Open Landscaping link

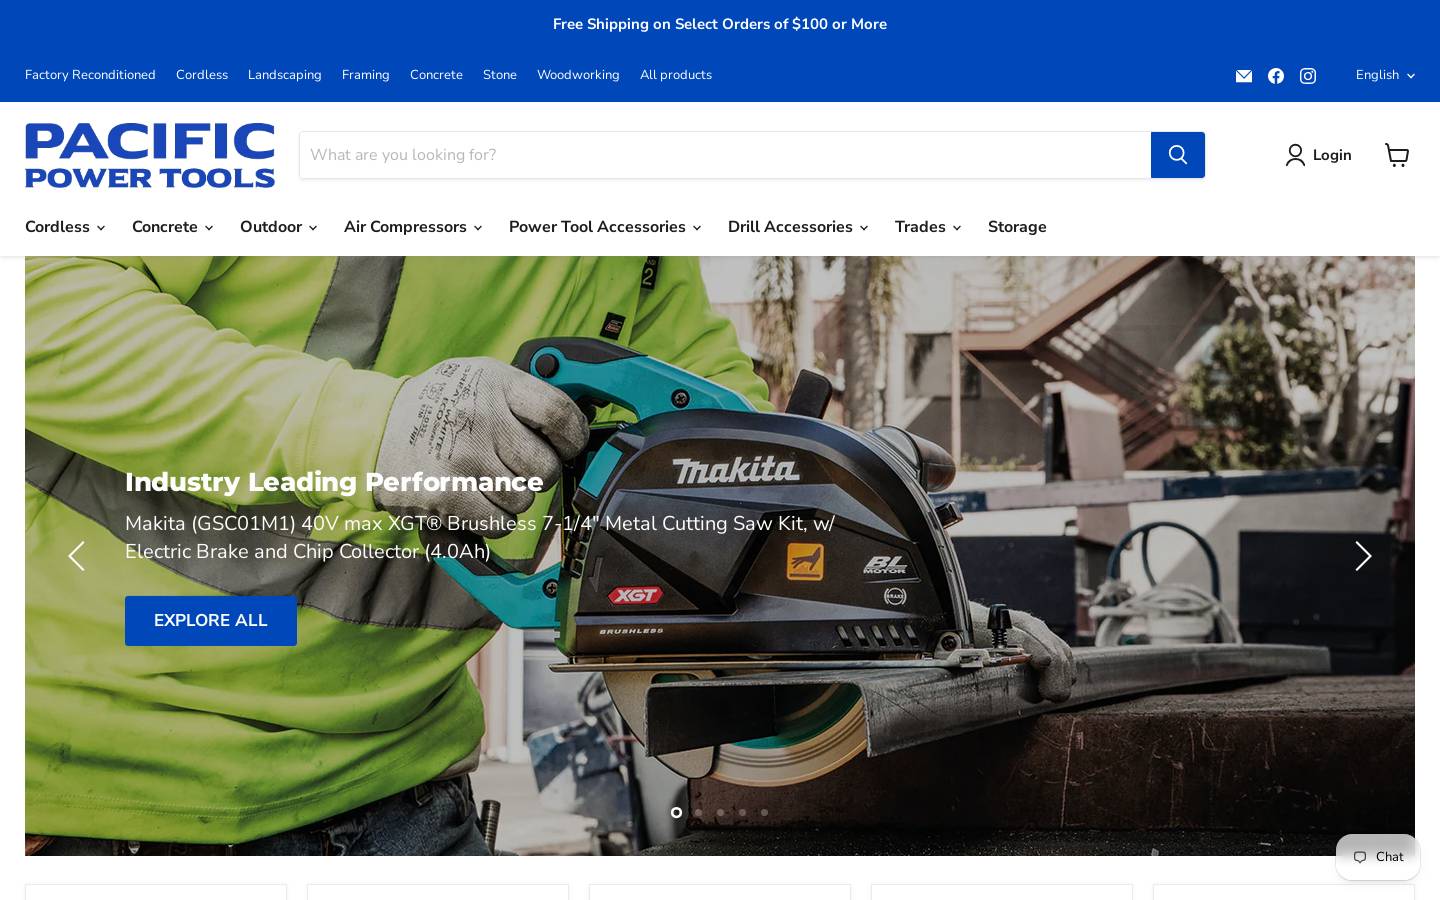pos(285,75)
